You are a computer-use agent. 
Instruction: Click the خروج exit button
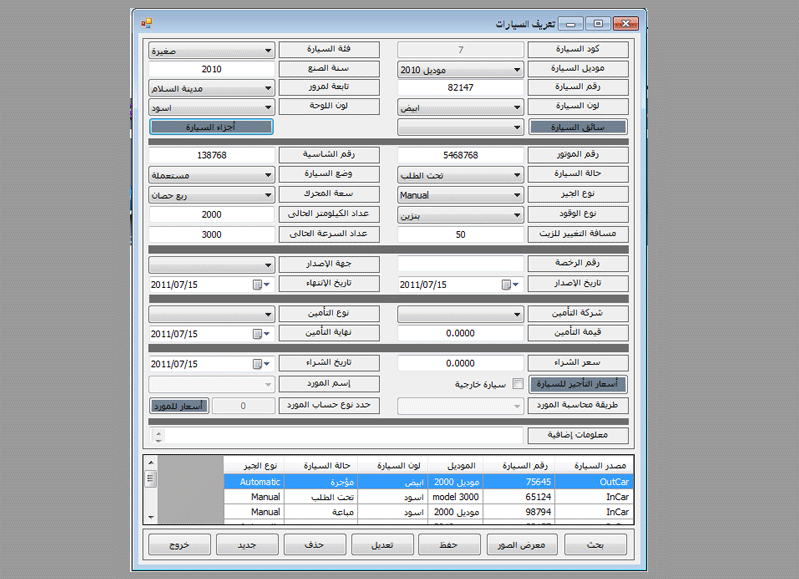tap(179, 545)
